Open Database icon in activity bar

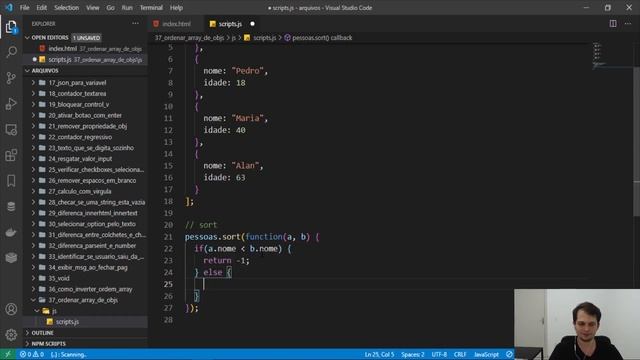tap(11, 207)
